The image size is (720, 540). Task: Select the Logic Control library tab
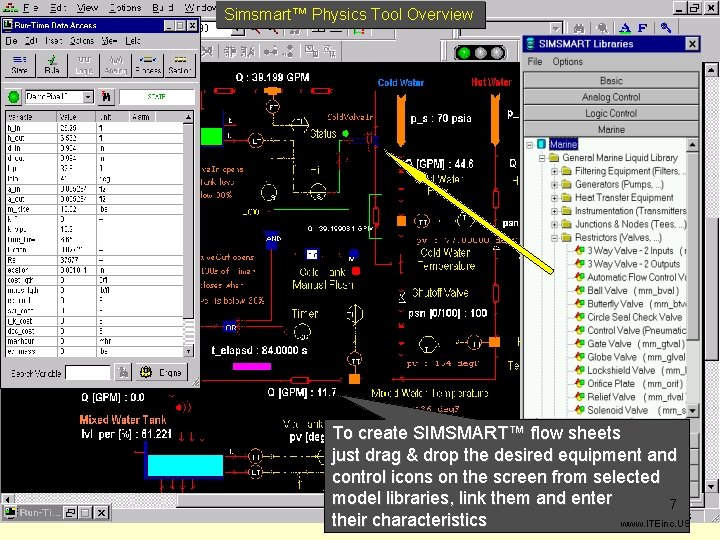[x=611, y=113]
